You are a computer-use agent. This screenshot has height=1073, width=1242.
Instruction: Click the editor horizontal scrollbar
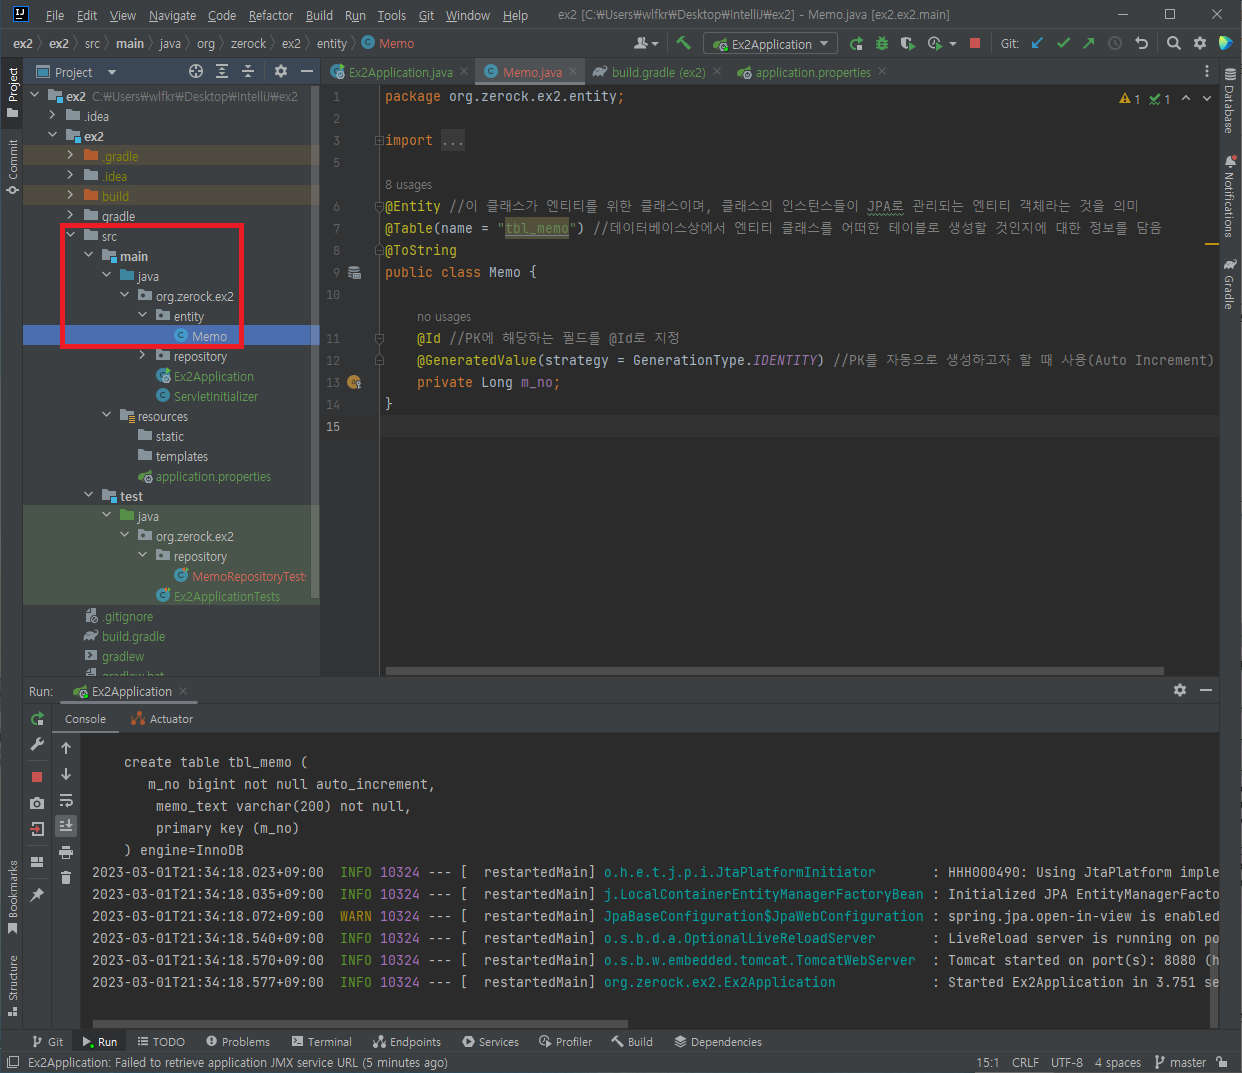click(774, 671)
